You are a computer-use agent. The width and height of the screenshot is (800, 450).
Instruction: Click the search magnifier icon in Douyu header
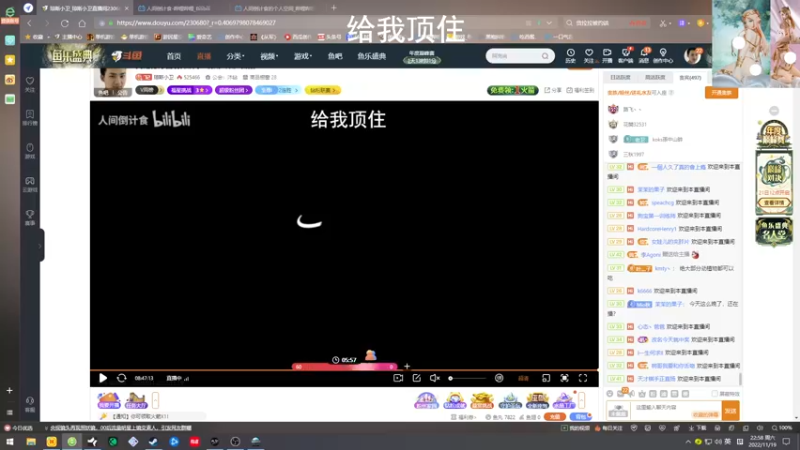(x=545, y=56)
